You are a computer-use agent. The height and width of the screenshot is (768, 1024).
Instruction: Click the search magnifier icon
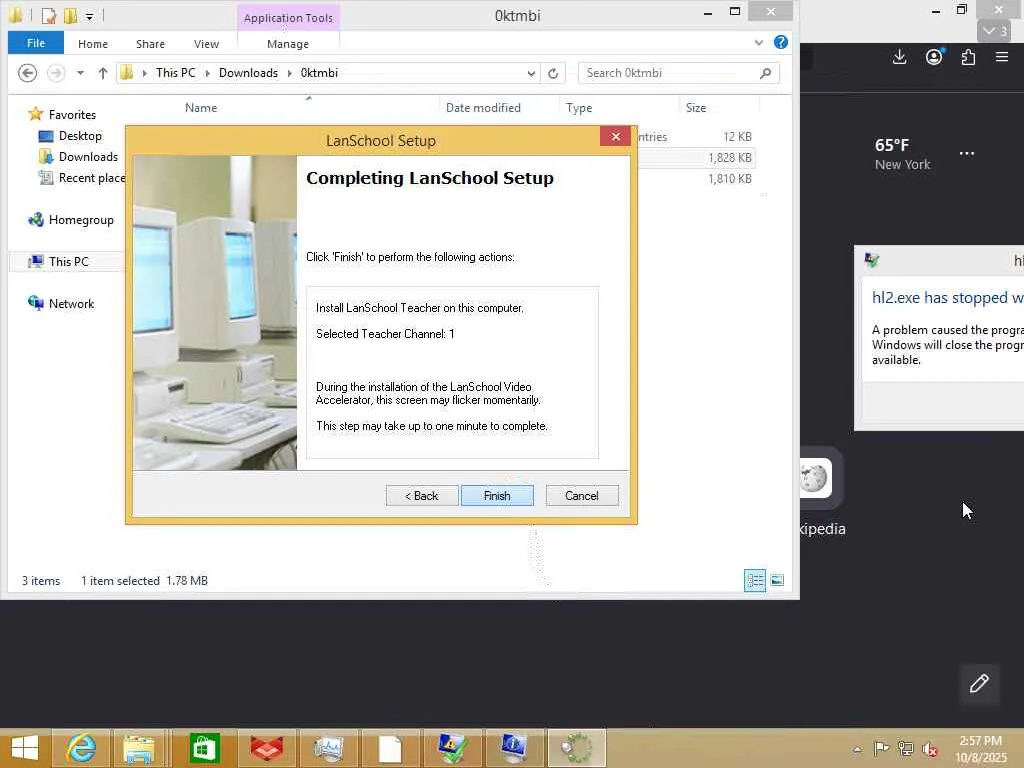click(x=765, y=73)
